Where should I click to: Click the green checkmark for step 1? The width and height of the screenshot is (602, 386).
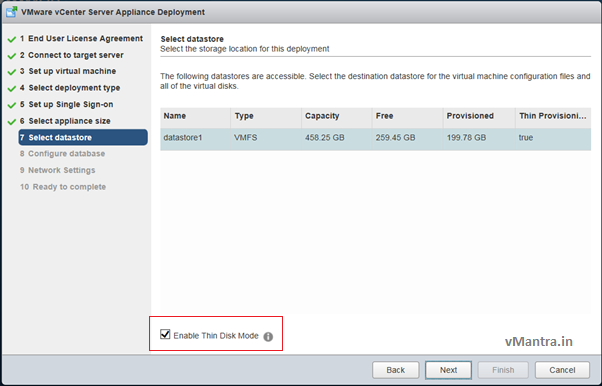click(12, 39)
